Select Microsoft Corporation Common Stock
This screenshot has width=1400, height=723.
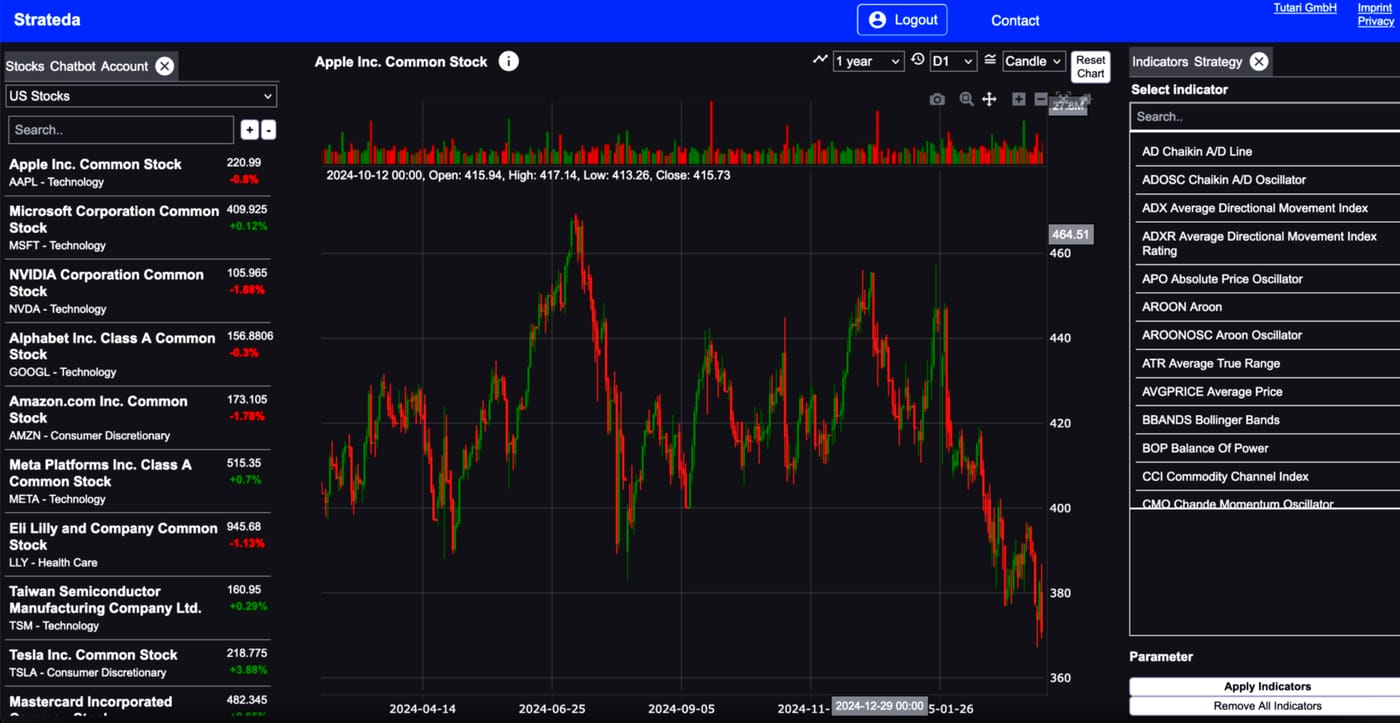tap(138, 227)
